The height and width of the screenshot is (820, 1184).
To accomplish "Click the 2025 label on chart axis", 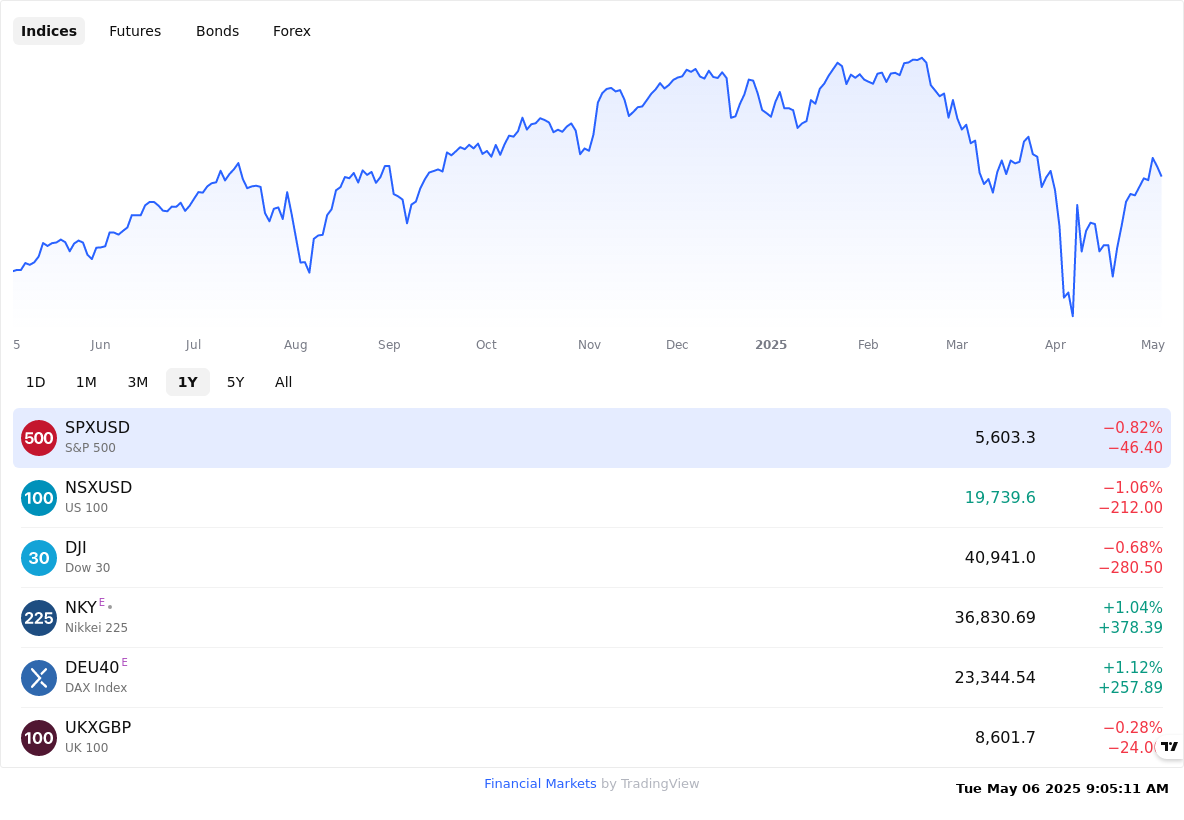I will pos(771,344).
